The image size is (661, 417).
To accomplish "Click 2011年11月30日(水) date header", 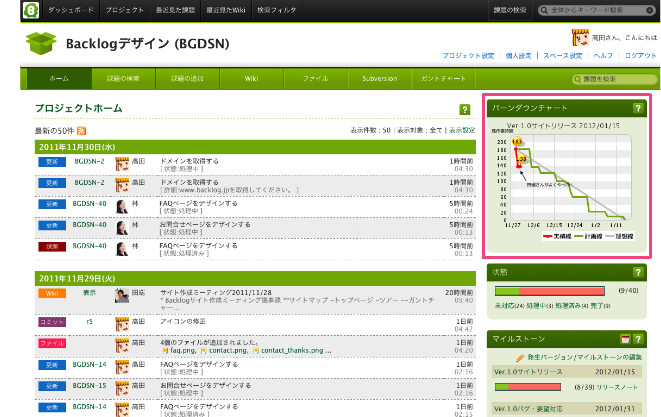I will pos(255,147).
